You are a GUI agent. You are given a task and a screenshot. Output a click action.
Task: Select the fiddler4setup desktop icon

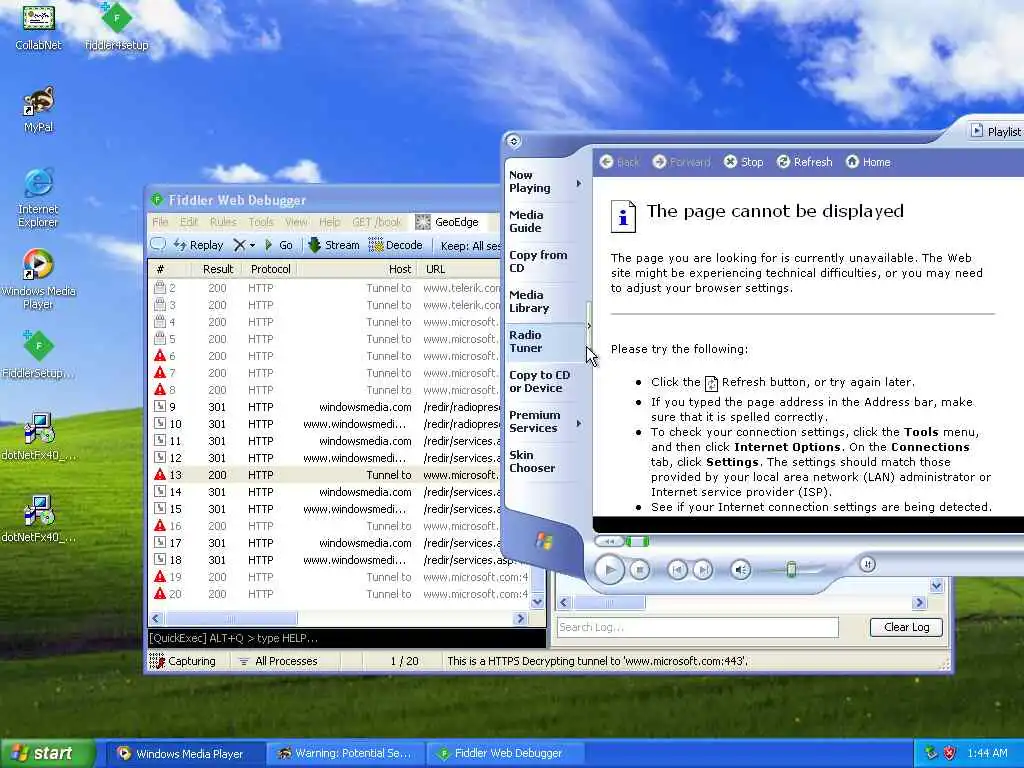tap(116, 26)
